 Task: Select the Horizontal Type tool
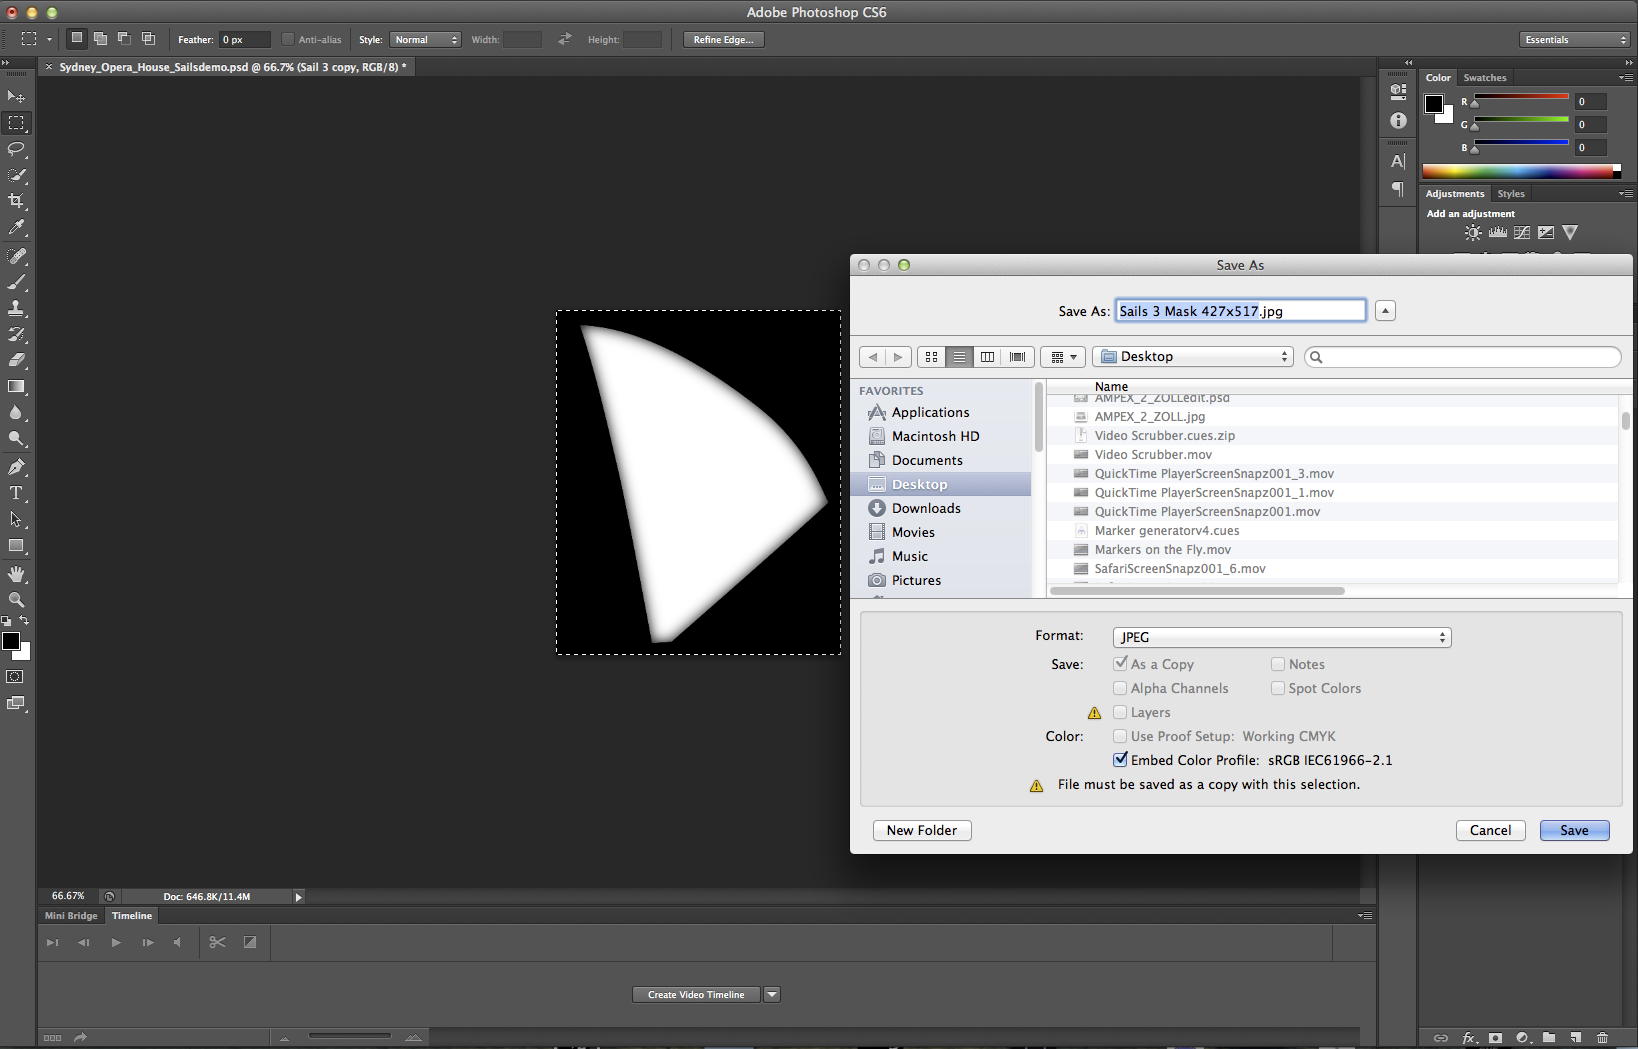coord(16,493)
